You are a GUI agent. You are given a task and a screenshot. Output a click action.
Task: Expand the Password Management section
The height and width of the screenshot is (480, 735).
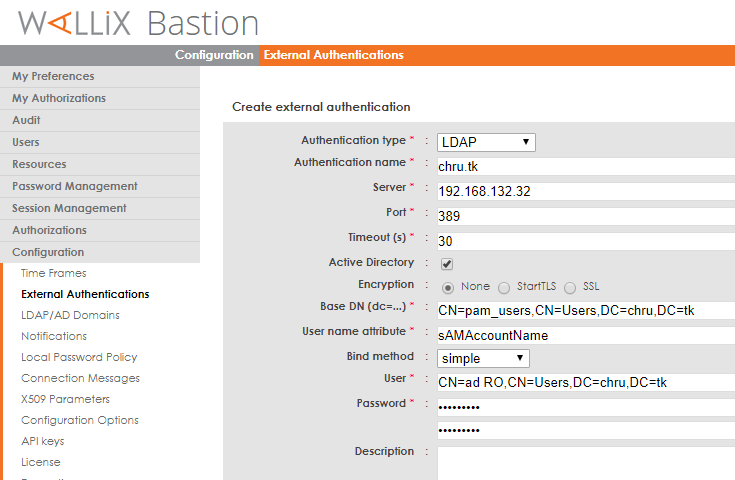tap(75, 186)
